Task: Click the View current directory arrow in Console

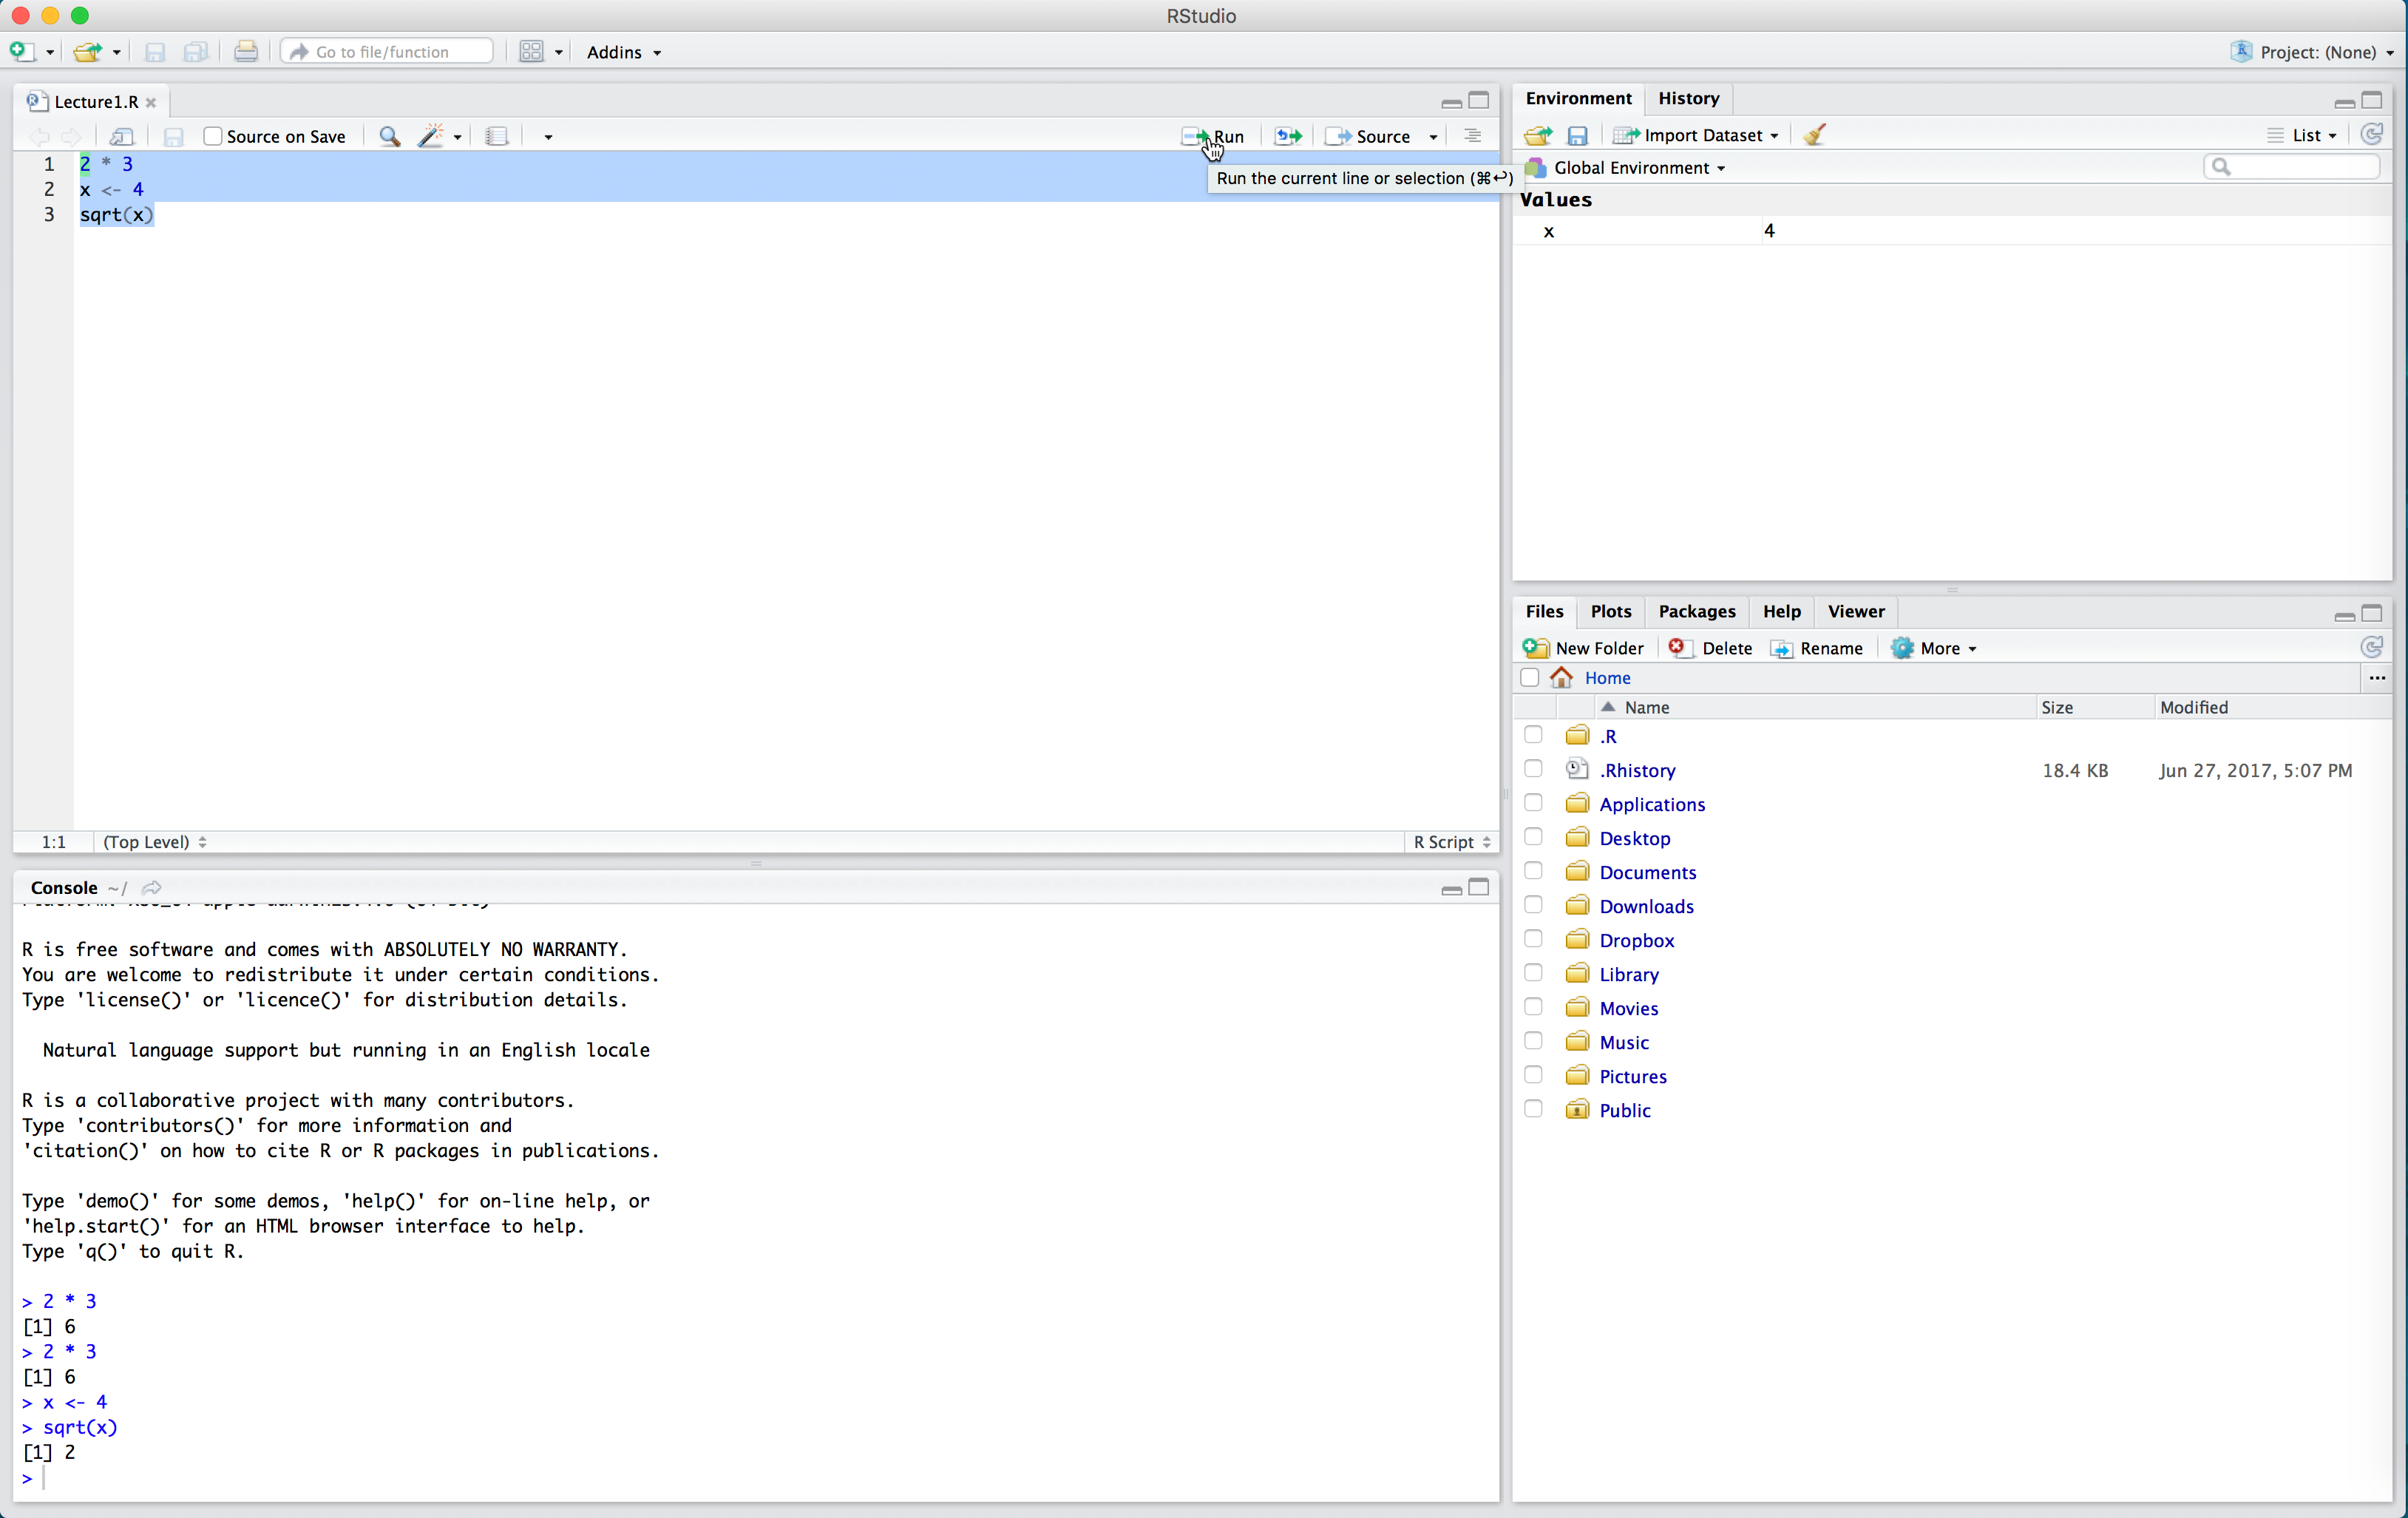Action: click(152, 888)
